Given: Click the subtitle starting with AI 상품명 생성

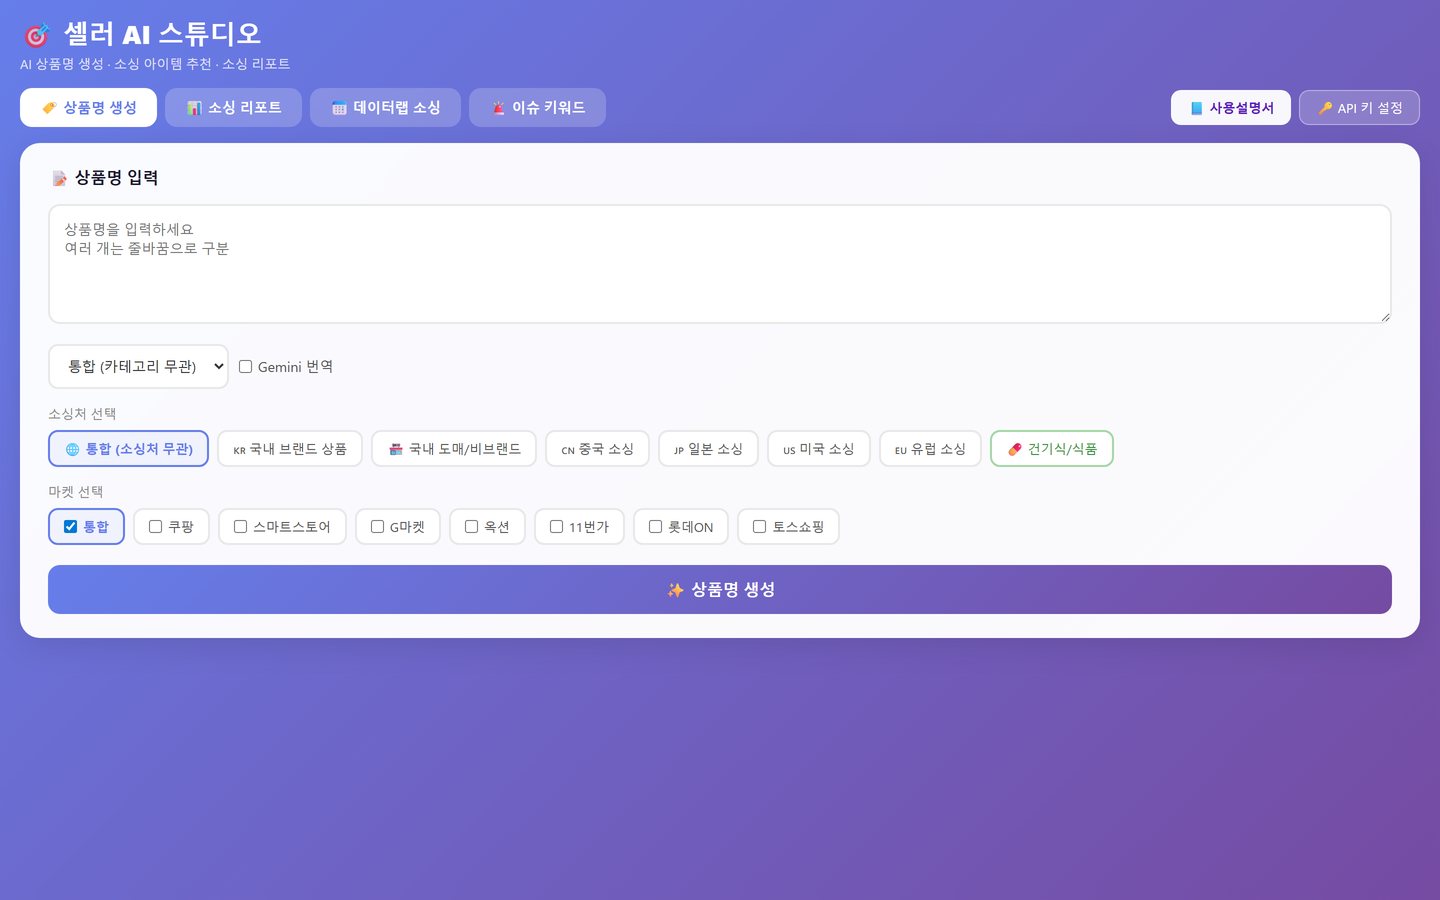Looking at the screenshot, I should coord(155,64).
